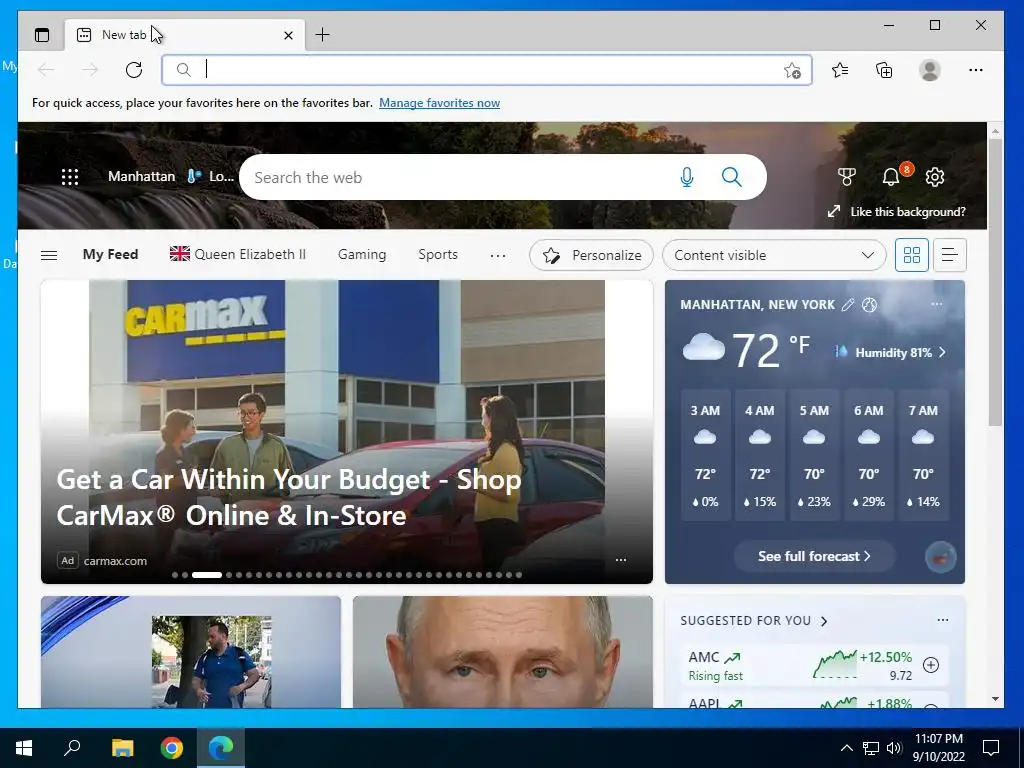Edit weather location with pencil icon
Viewport: 1024px width, 768px height.
[x=848, y=305]
